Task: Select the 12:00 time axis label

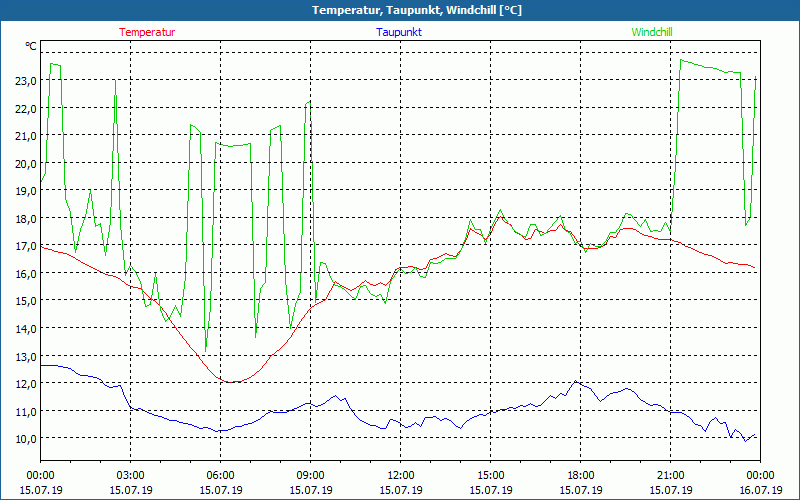Action: [401, 475]
